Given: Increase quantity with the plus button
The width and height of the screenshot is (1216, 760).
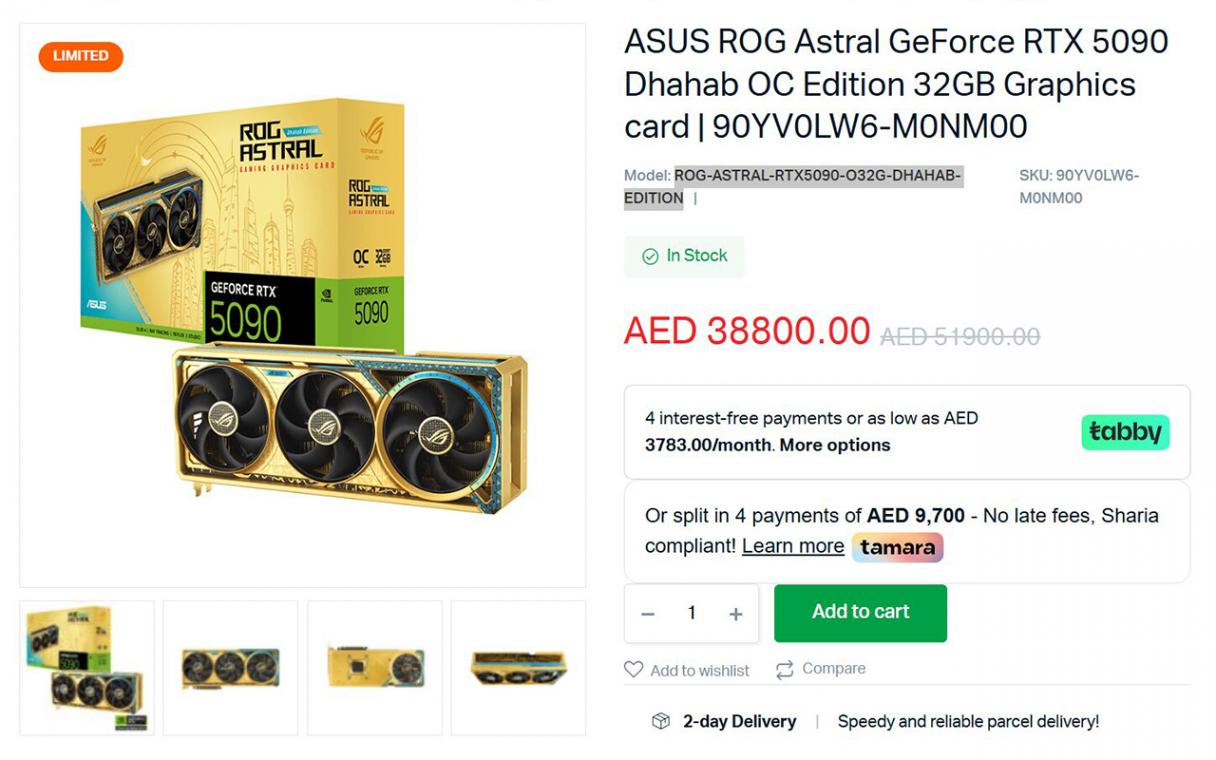Looking at the screenshot, I should point(736,614).
